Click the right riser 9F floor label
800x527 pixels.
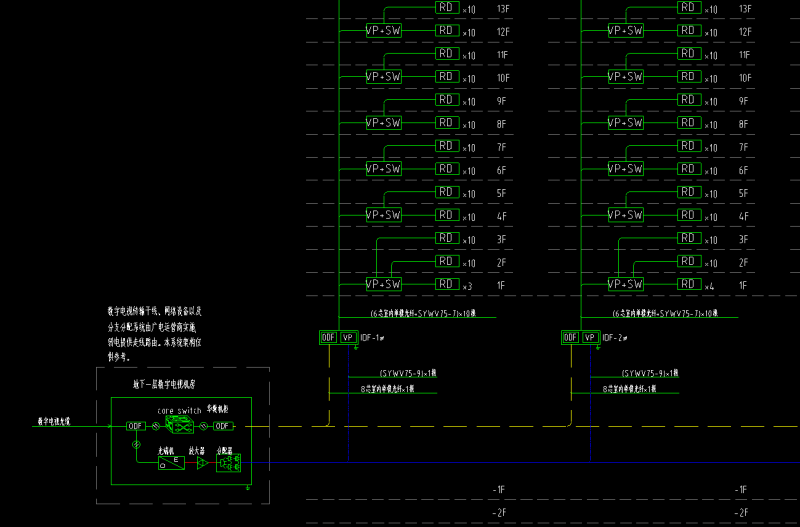pos(743,101)
